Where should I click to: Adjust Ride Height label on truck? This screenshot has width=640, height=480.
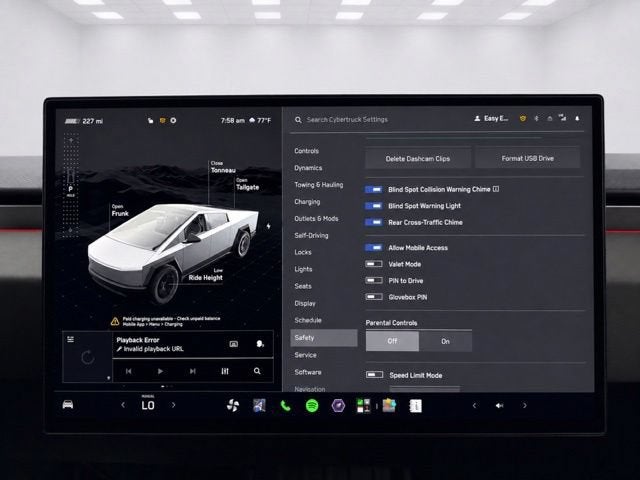(x=205, y=275)
